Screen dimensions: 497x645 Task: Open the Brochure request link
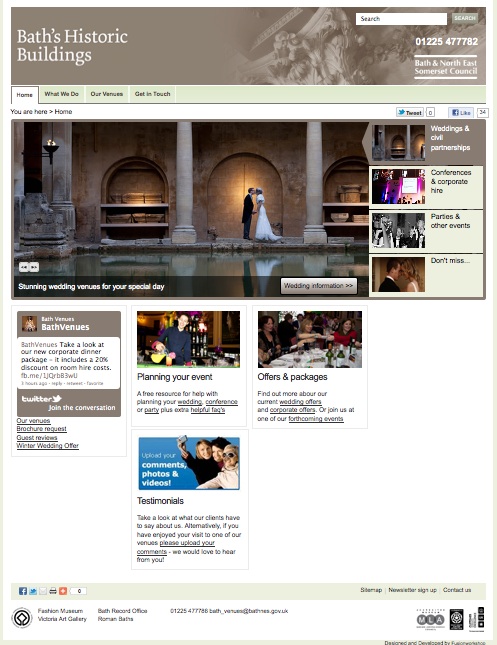(42, 429)
